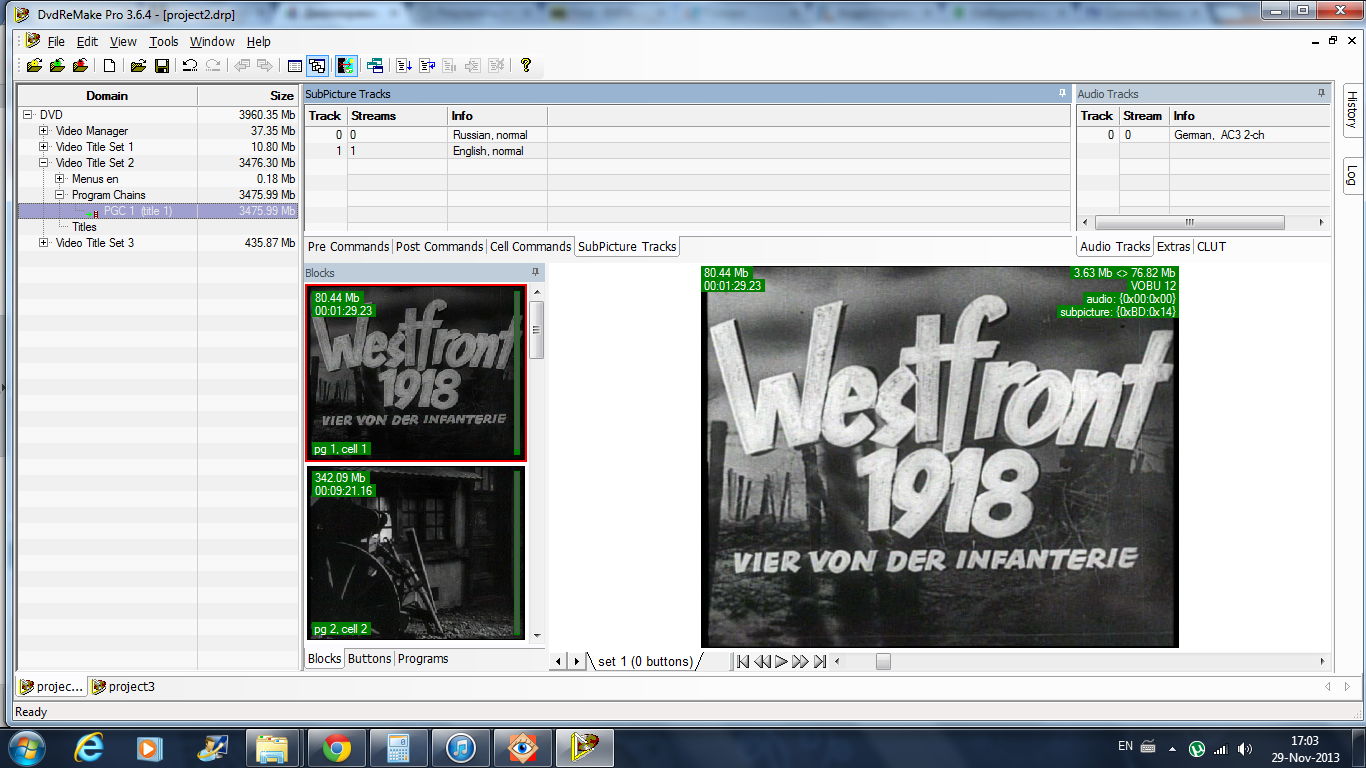Open the Window menu
Viewport: 1366px width, 768px height.
coord(212,42)
